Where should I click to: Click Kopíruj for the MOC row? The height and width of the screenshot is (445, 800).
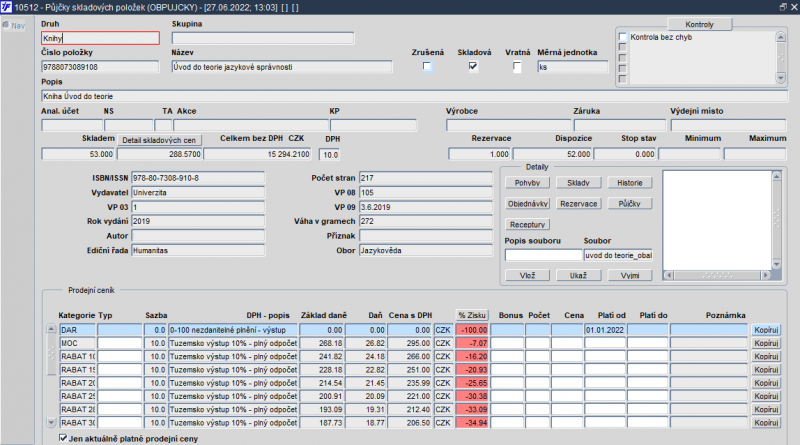click(766, 343)
